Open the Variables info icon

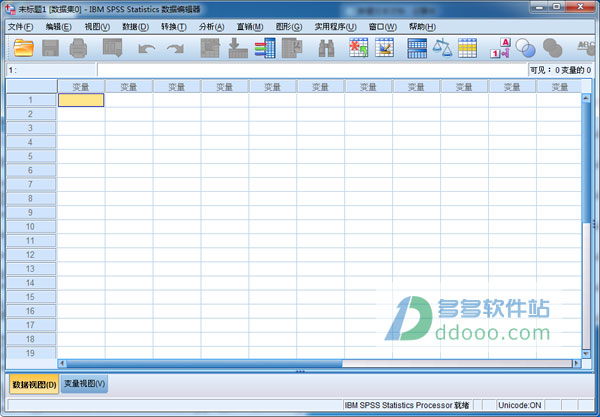click(x=265, y=48)
